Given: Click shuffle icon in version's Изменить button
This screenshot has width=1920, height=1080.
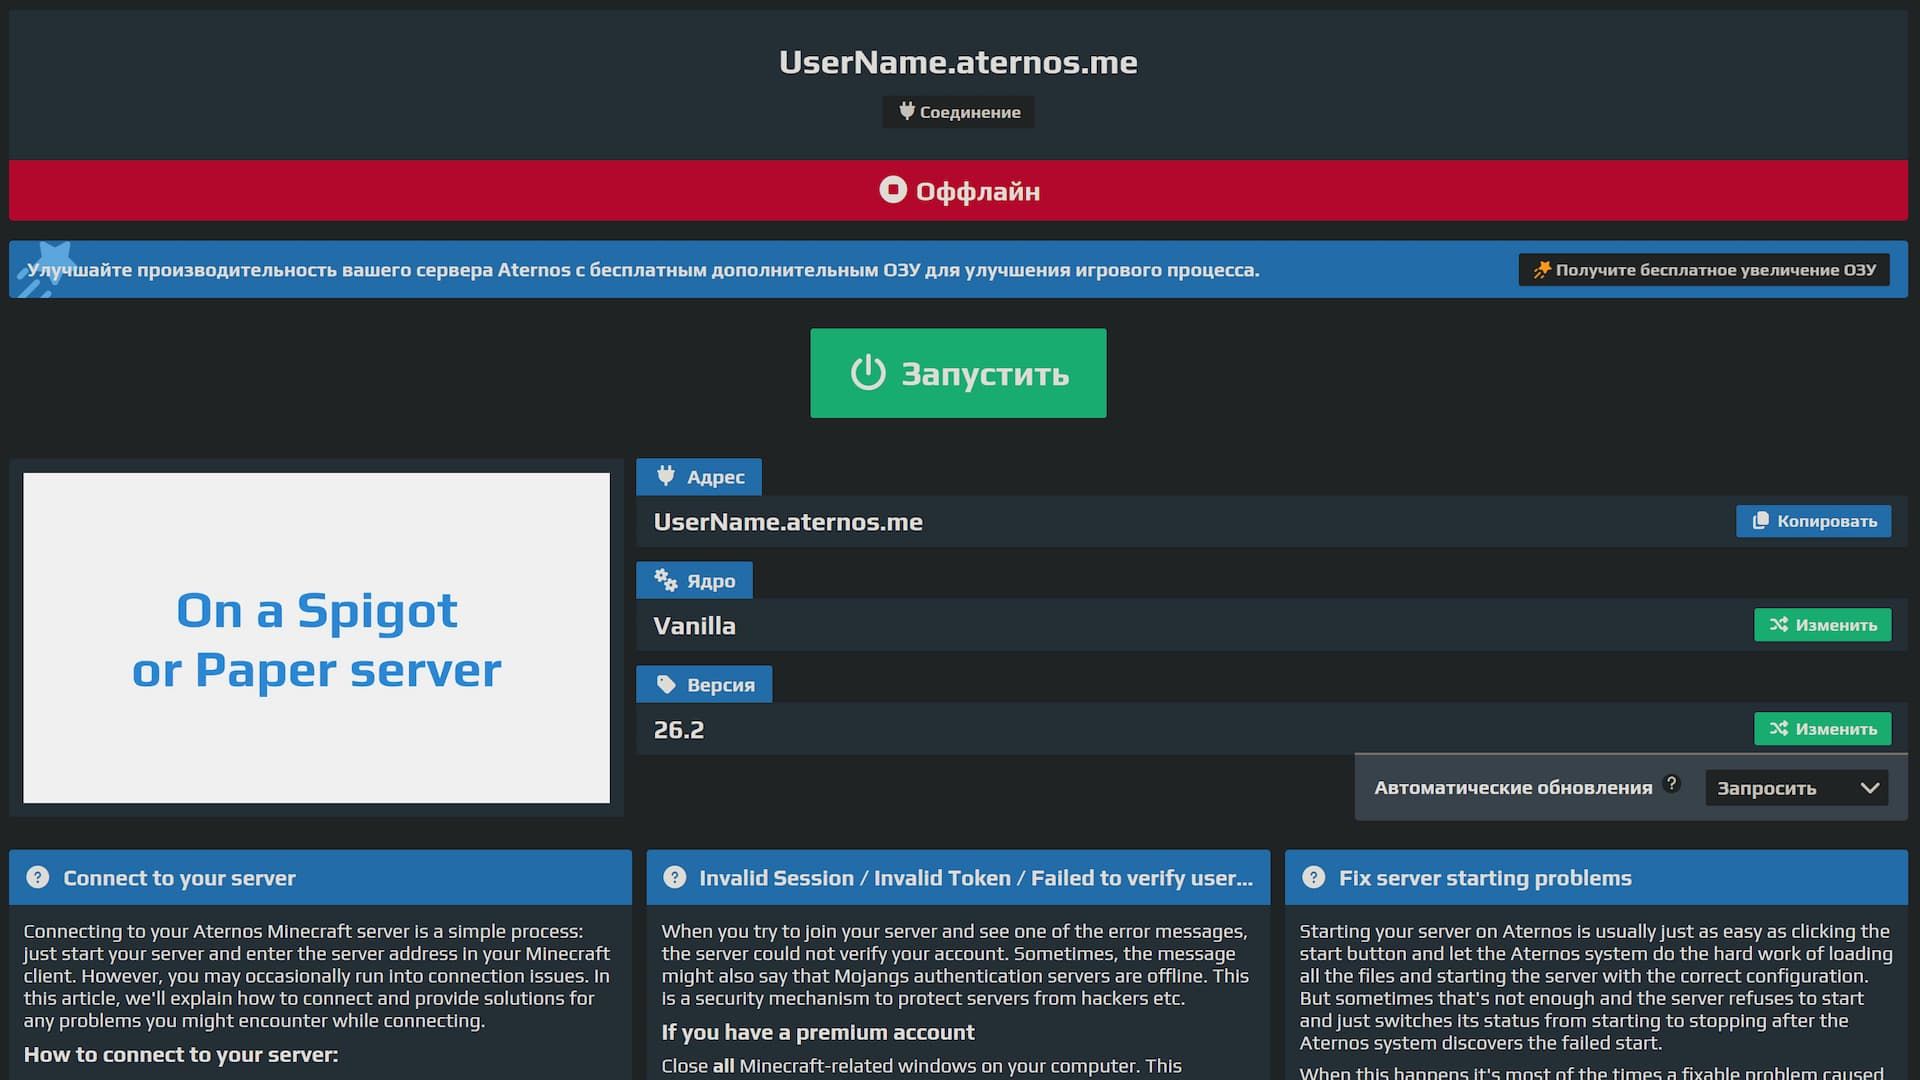Looking at the screenshot, I should coord(1778,728).
